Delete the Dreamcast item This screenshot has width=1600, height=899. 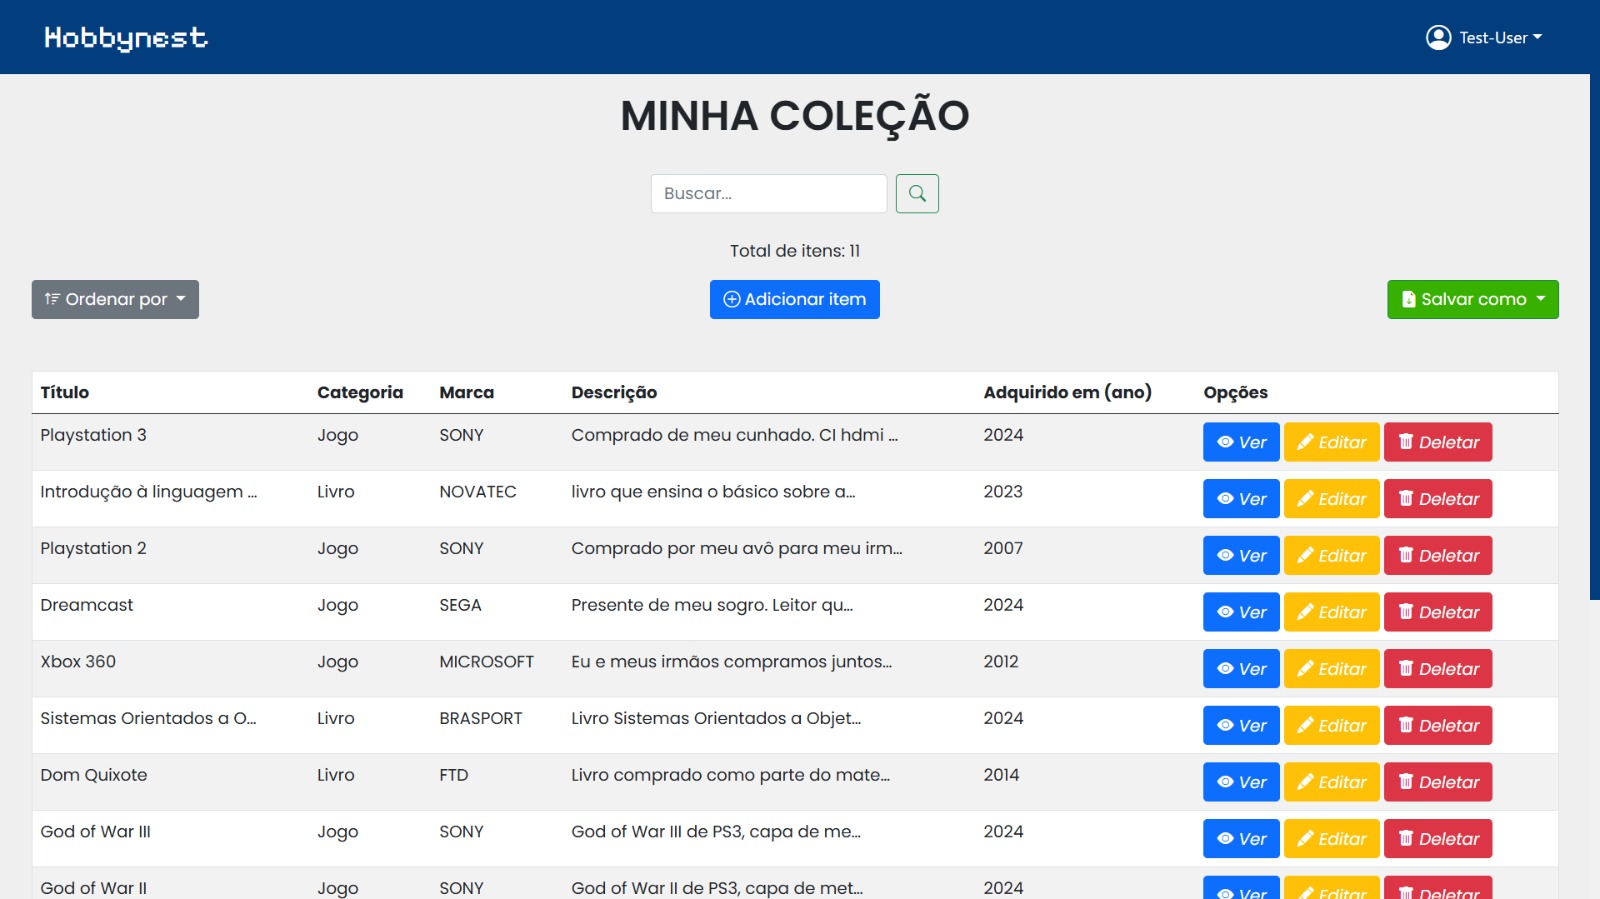(1438, 612)
